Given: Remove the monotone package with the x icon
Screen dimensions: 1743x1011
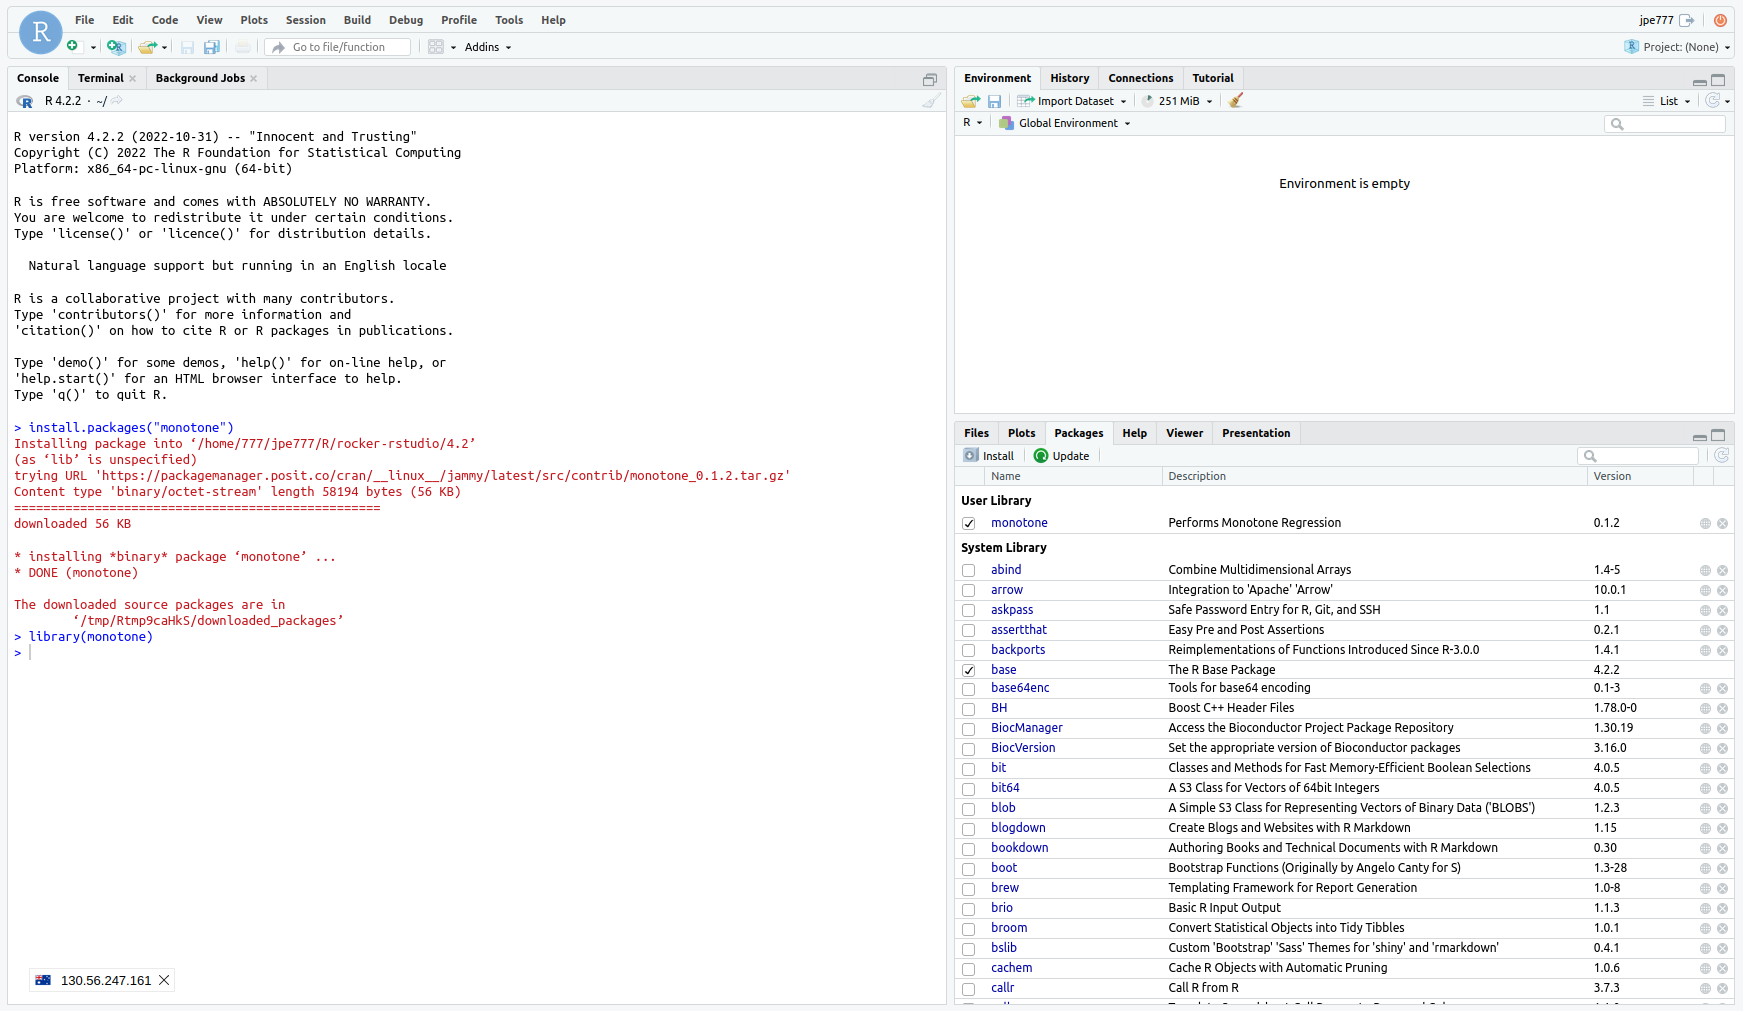Looking at the screenshot, I should 1722,523.
